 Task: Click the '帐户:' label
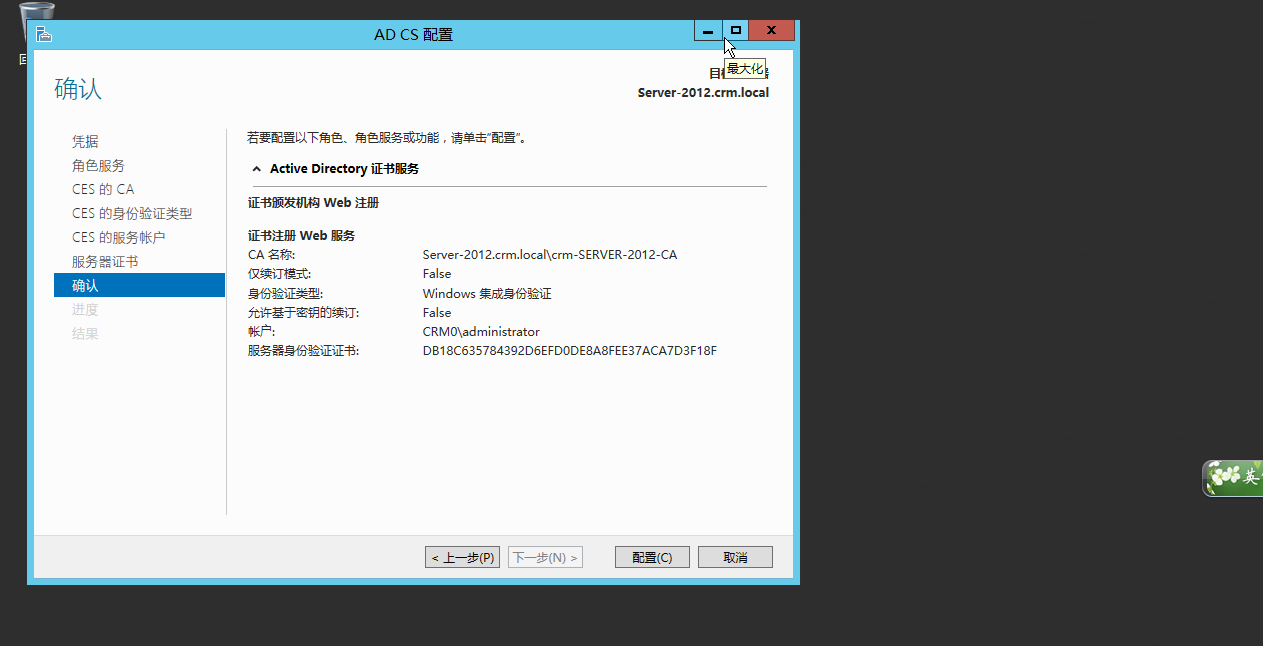tap(261, 332)
